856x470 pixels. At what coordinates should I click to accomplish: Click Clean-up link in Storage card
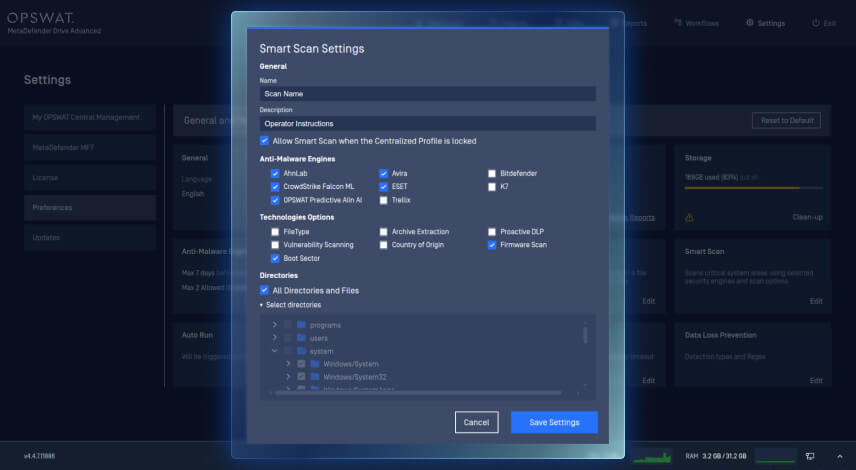(x=807, y=217)
